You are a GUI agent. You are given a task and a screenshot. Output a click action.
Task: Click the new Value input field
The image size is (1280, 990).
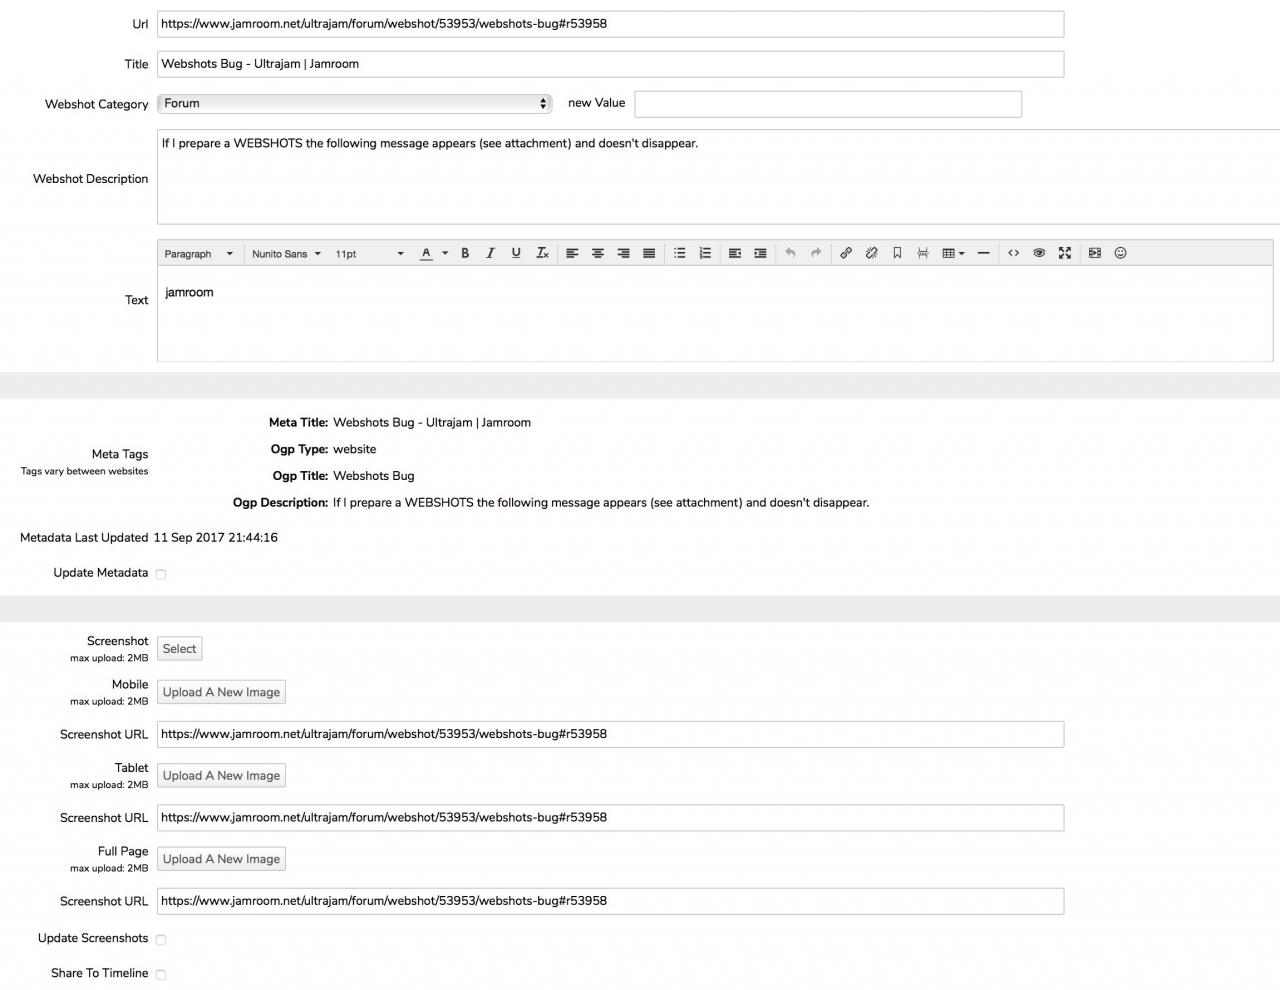tap(828, 104)
